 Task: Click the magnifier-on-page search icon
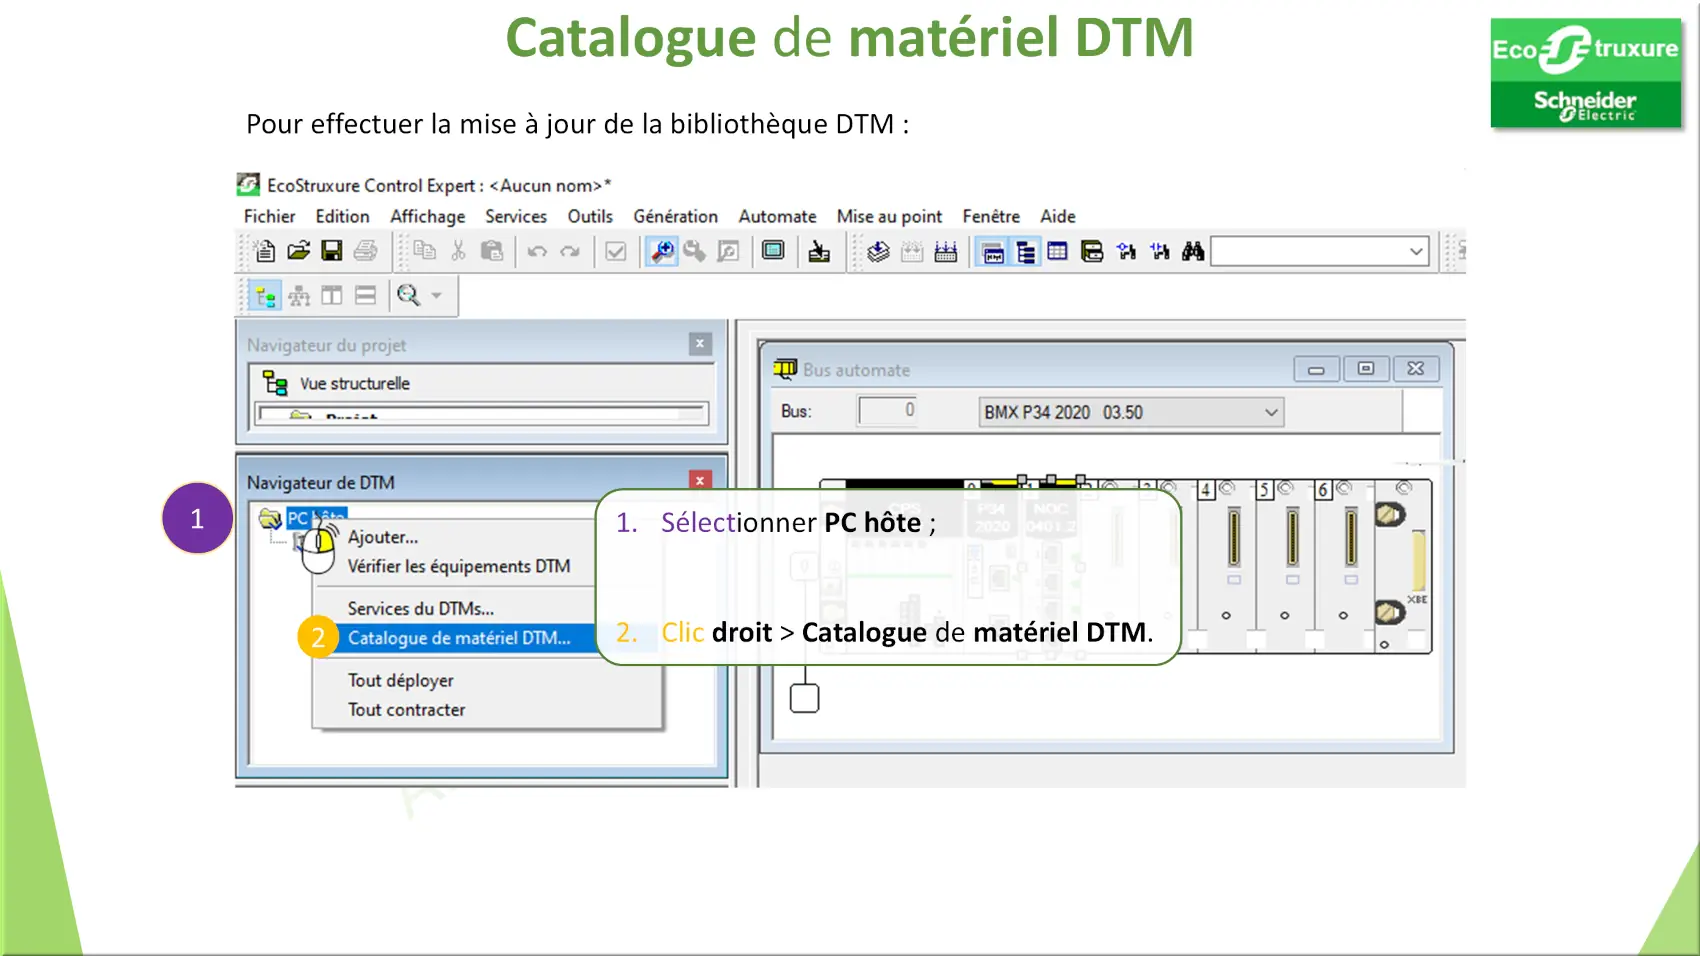click(728, 251)
